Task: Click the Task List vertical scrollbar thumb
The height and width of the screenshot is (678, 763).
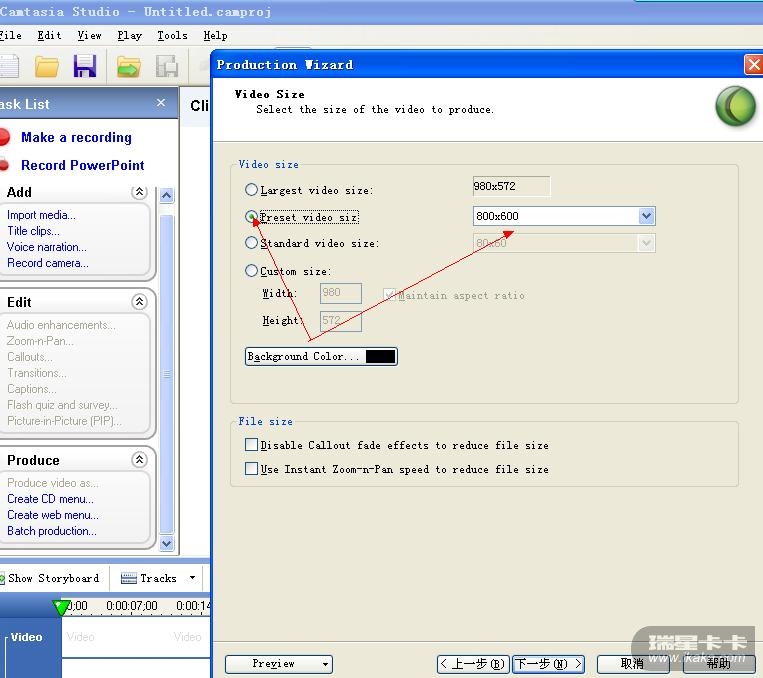Action: 166,374
